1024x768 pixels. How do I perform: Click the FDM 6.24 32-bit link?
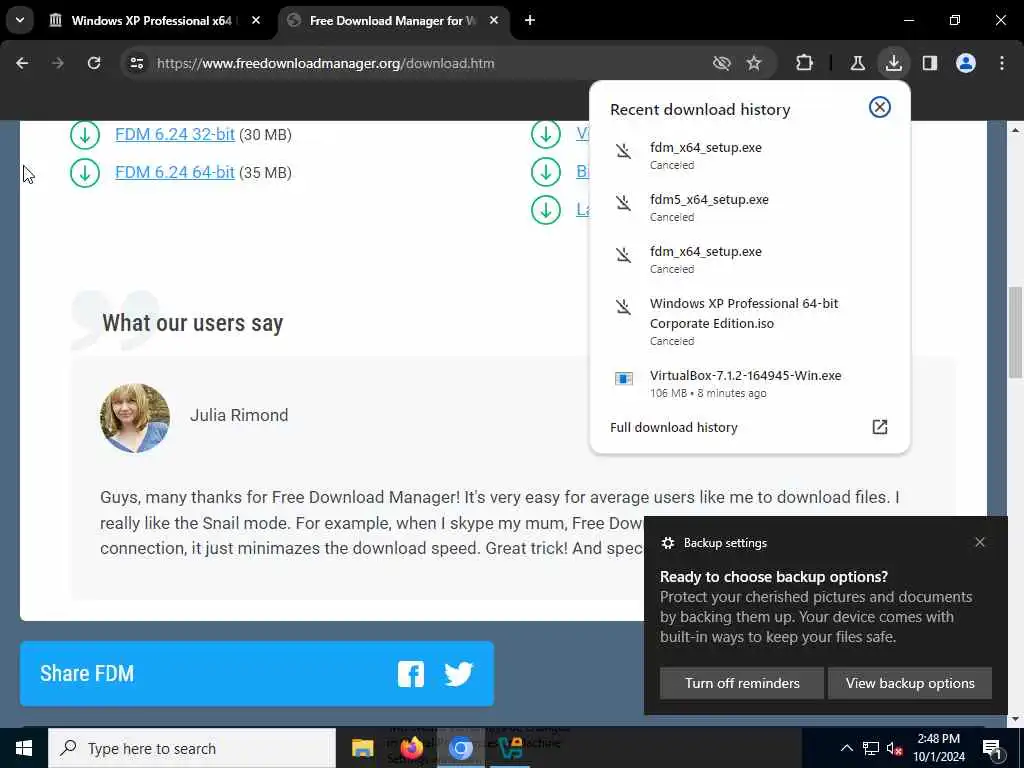[174, 135]
